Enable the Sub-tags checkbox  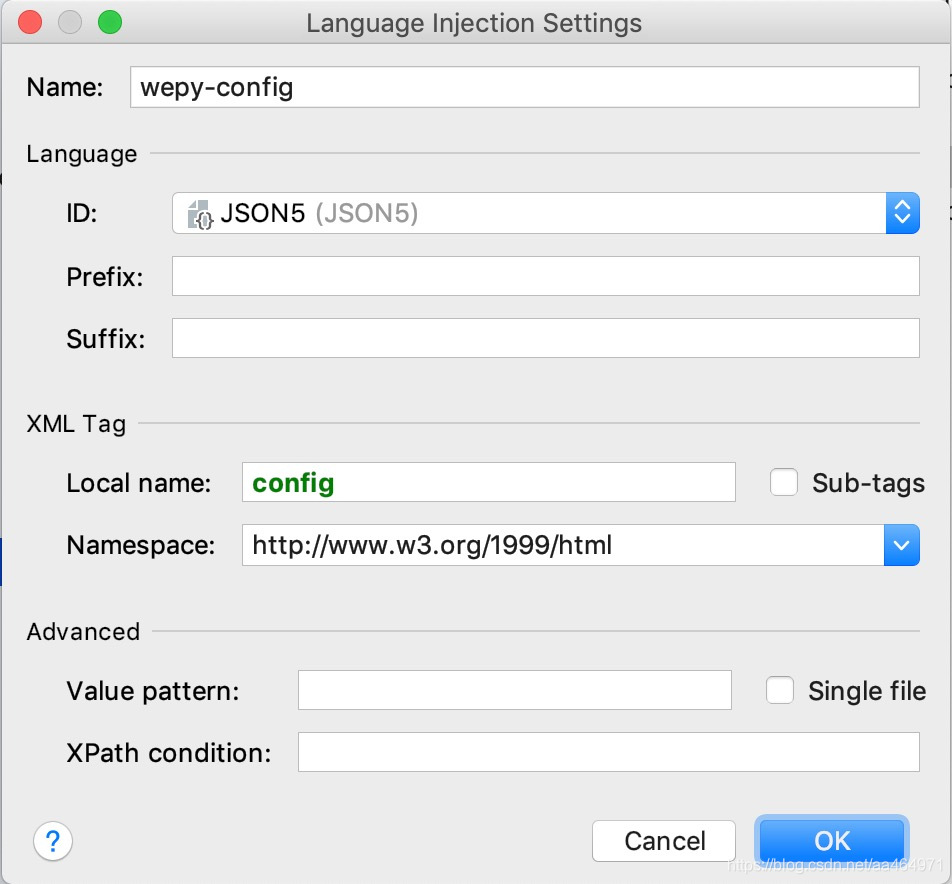784,483
